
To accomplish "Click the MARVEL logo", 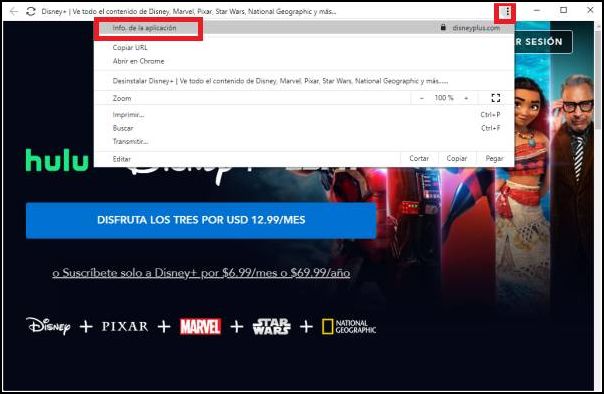I will (x=200, y=327).
